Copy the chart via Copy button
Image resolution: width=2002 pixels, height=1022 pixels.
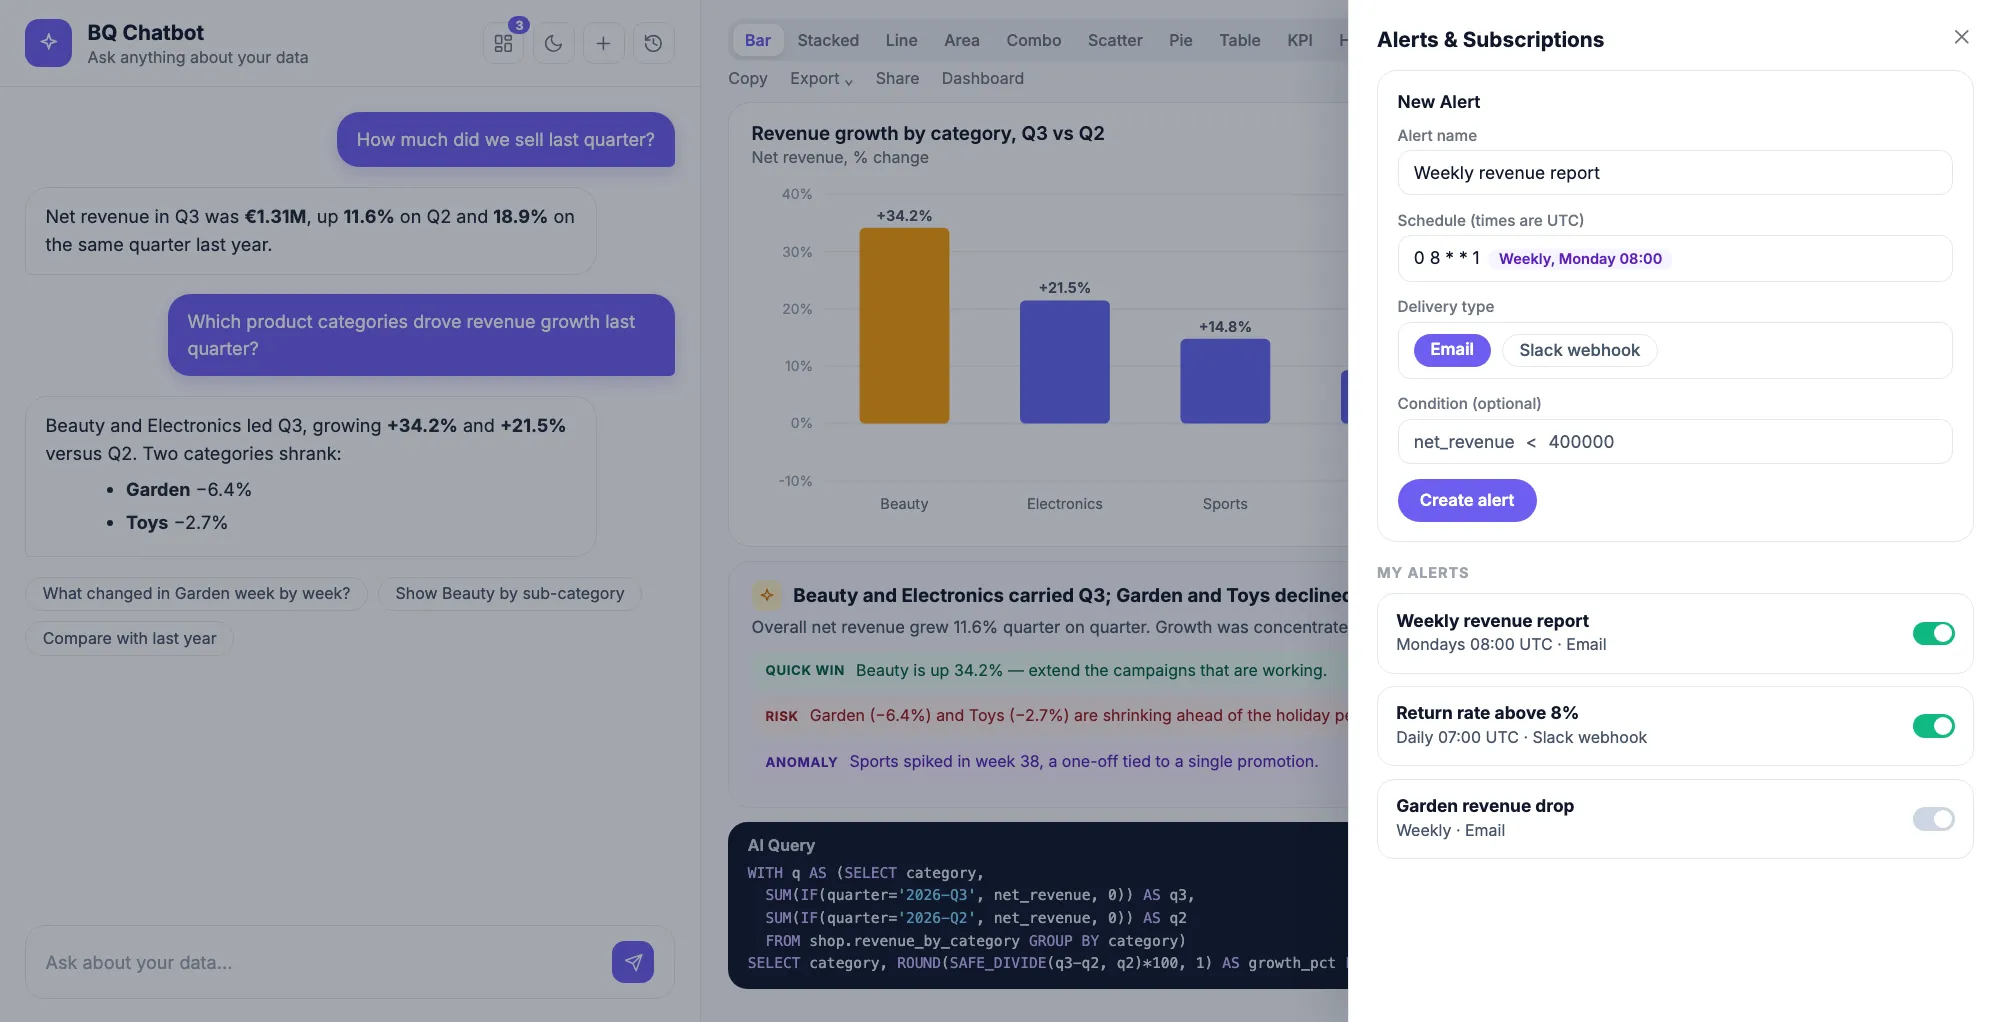[x=748, y=78]
